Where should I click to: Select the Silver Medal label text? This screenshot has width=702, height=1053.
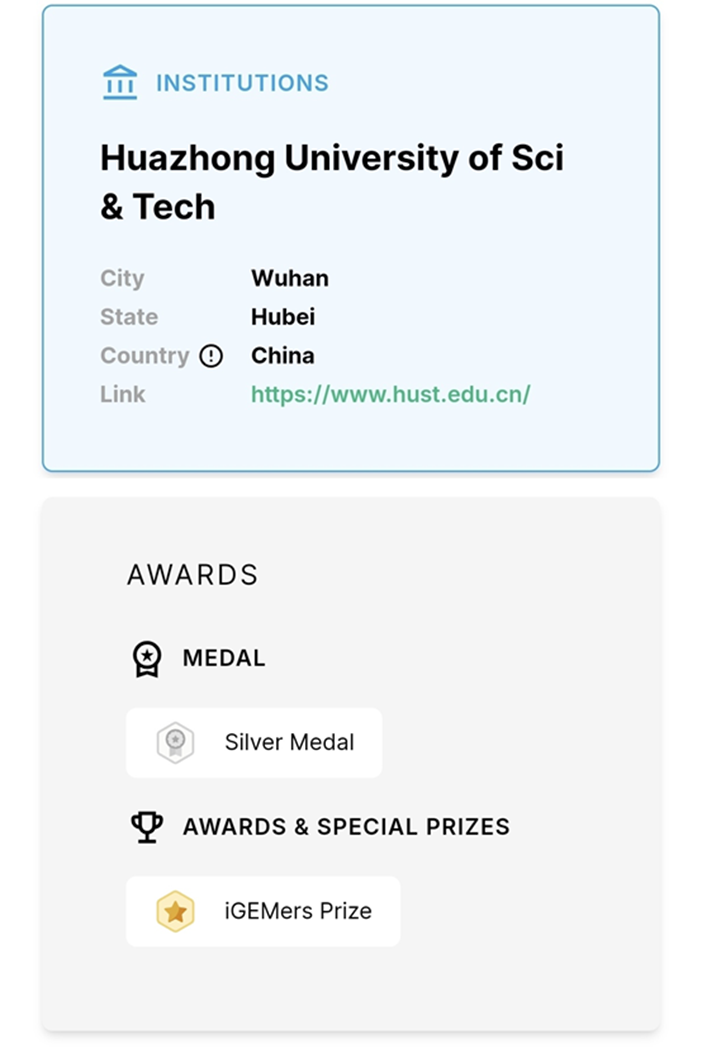(x=289, y=743)
